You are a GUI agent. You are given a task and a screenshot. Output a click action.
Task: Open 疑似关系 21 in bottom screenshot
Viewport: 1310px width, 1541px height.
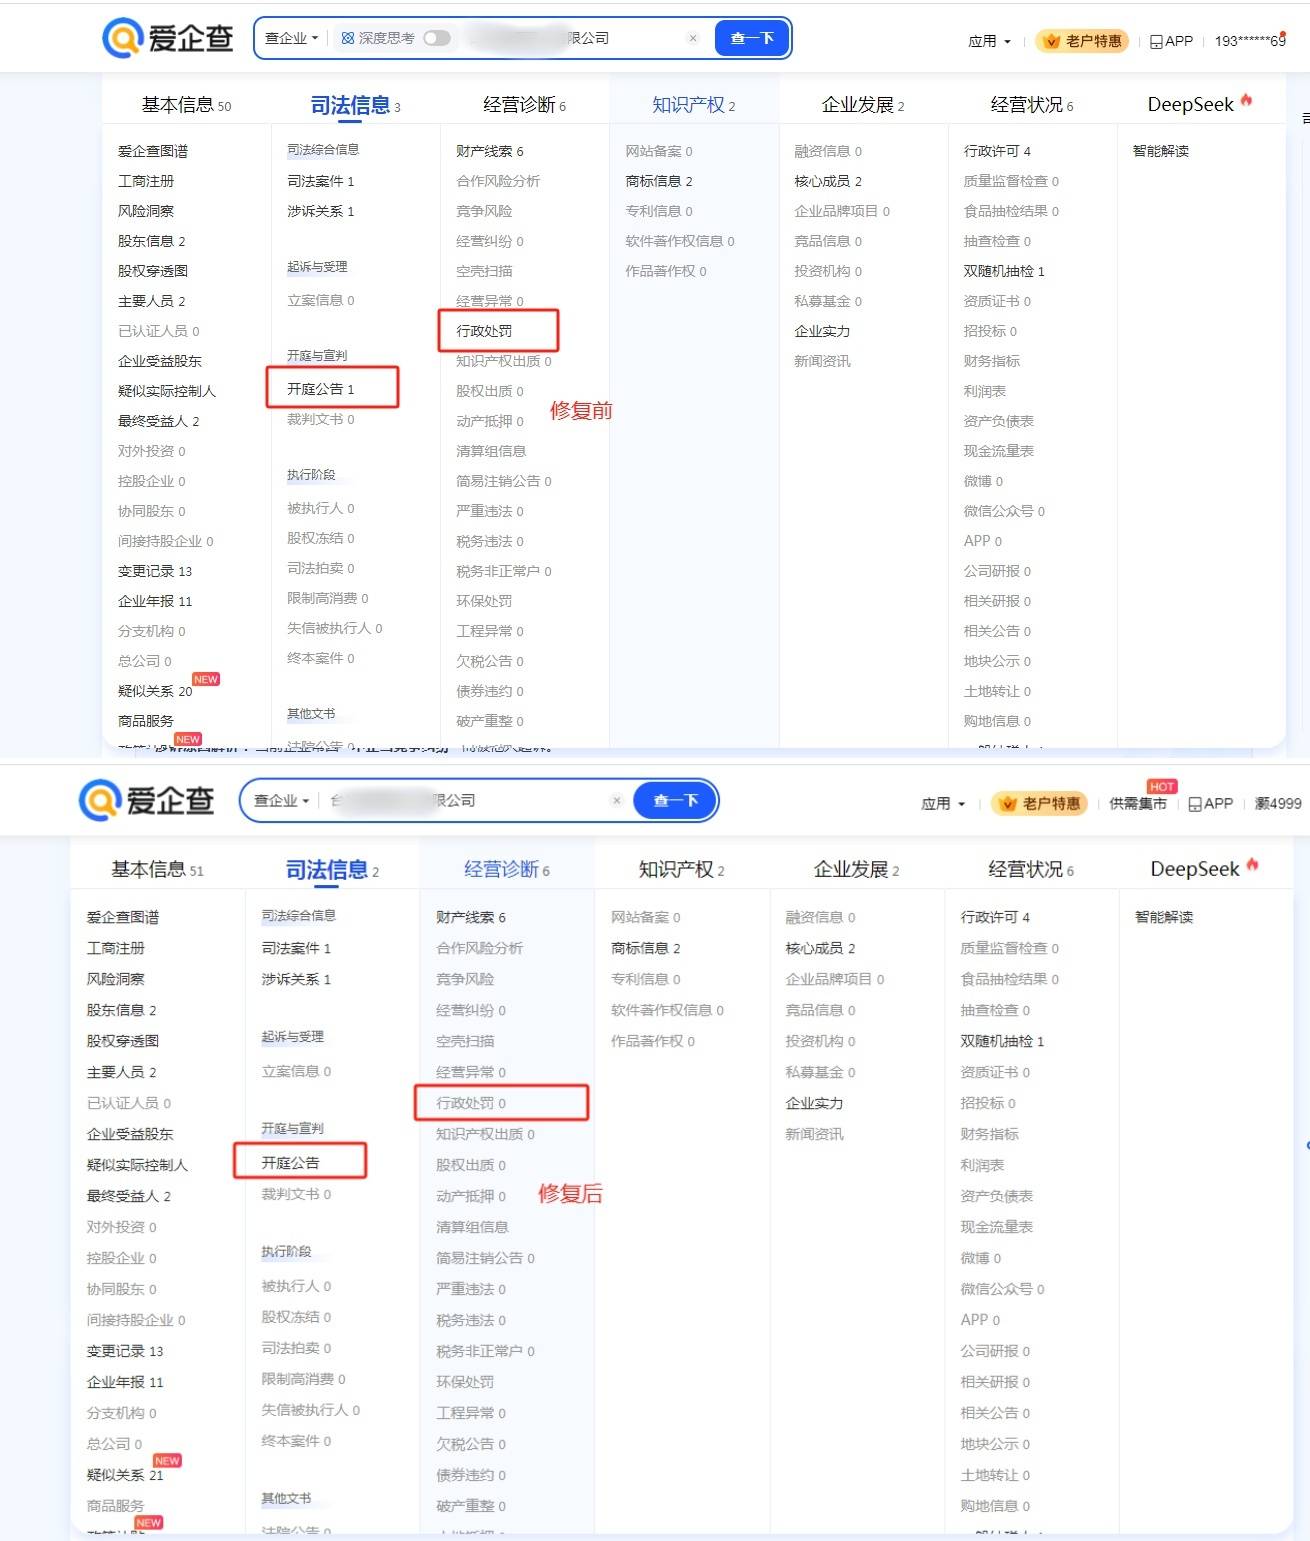click(125, 1475)
